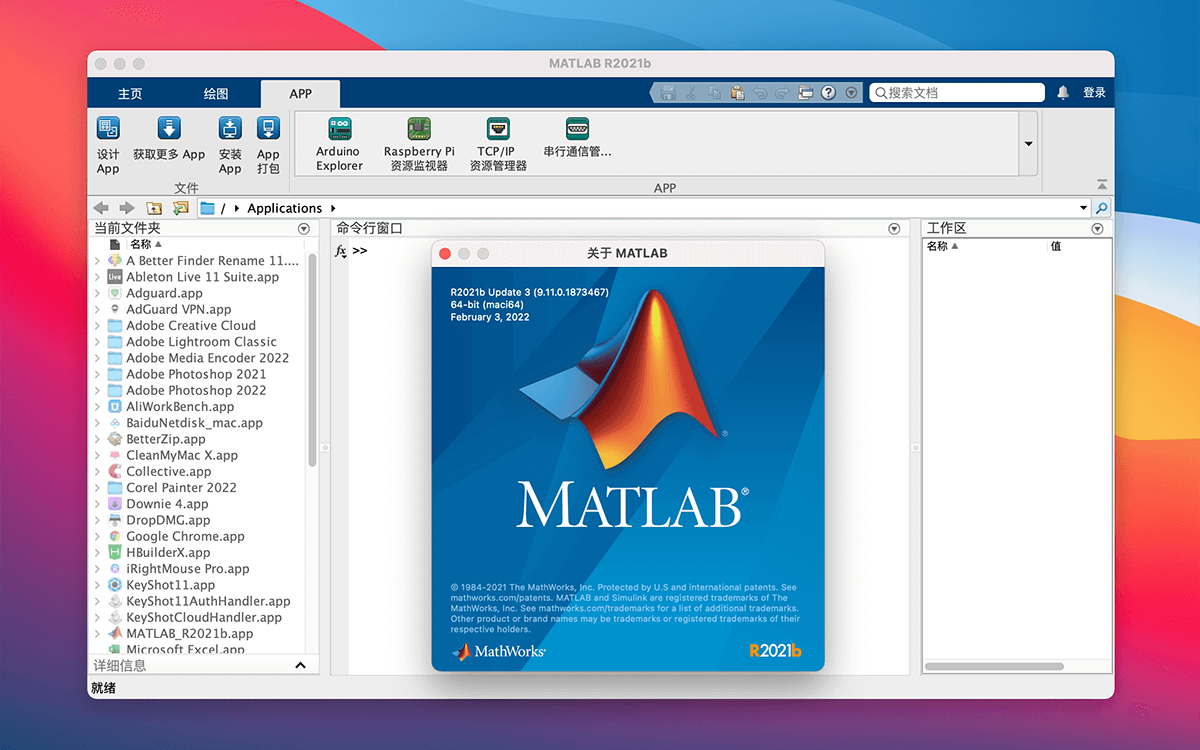Select Adguard.app in Current Folder

pos(164,294)
